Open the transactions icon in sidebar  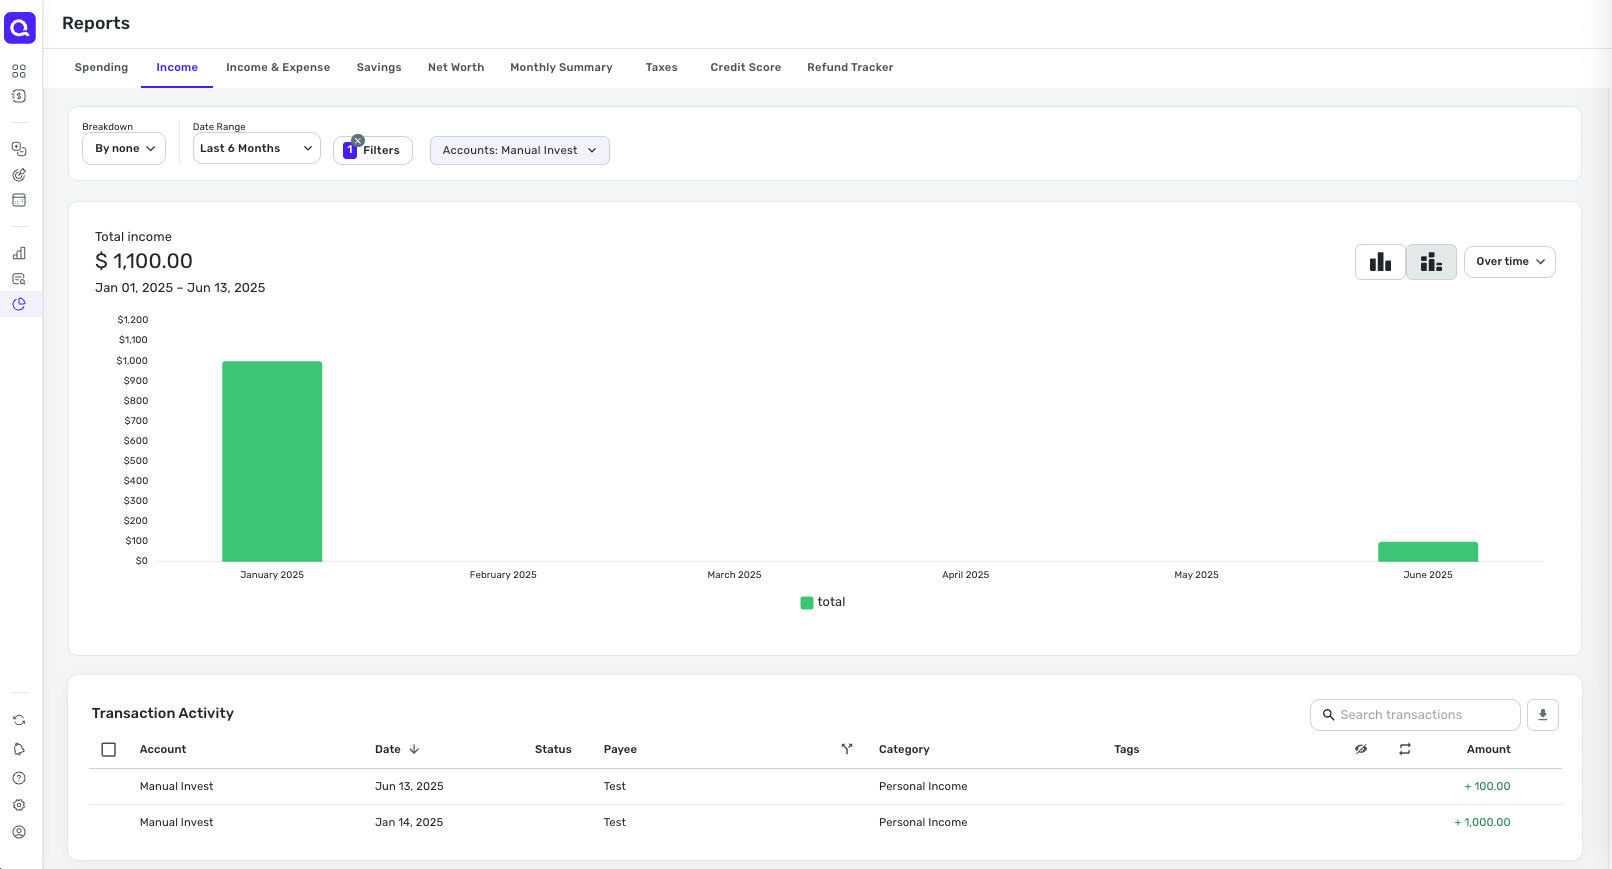19,149
